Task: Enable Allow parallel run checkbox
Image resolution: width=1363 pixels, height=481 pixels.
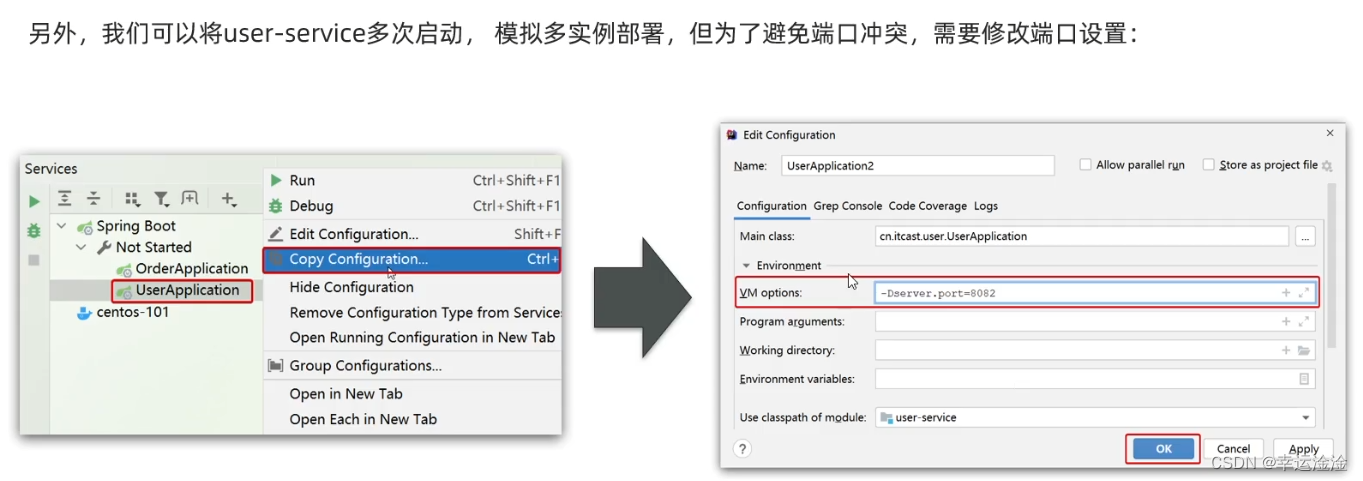Action: [1085, 165]
